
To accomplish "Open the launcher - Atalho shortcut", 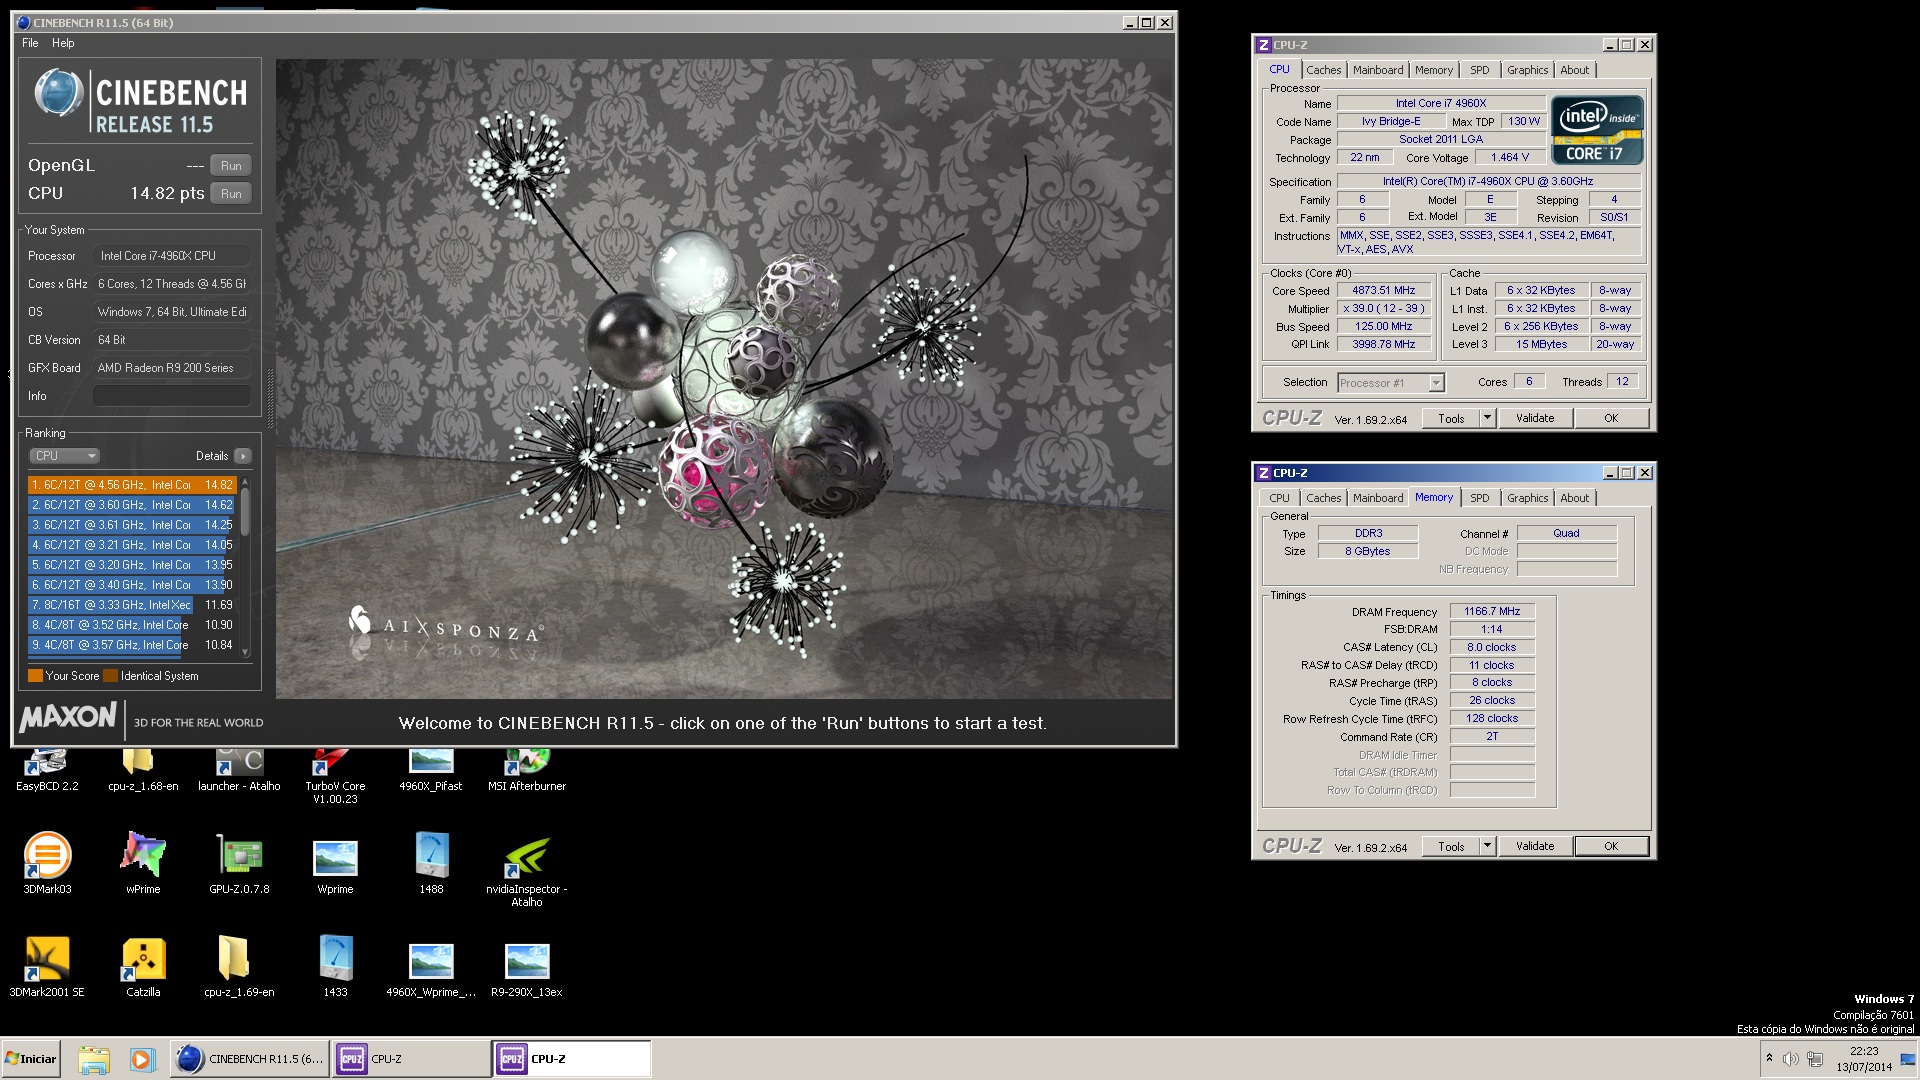I will (239, 768).
